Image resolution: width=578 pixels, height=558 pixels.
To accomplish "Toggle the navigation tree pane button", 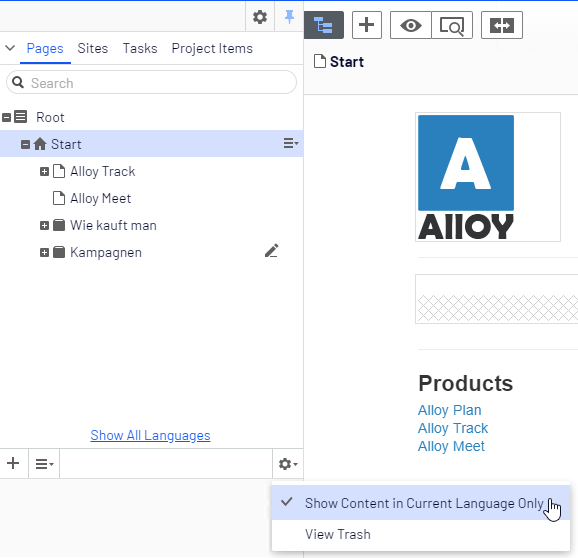I will pos(324,25).
